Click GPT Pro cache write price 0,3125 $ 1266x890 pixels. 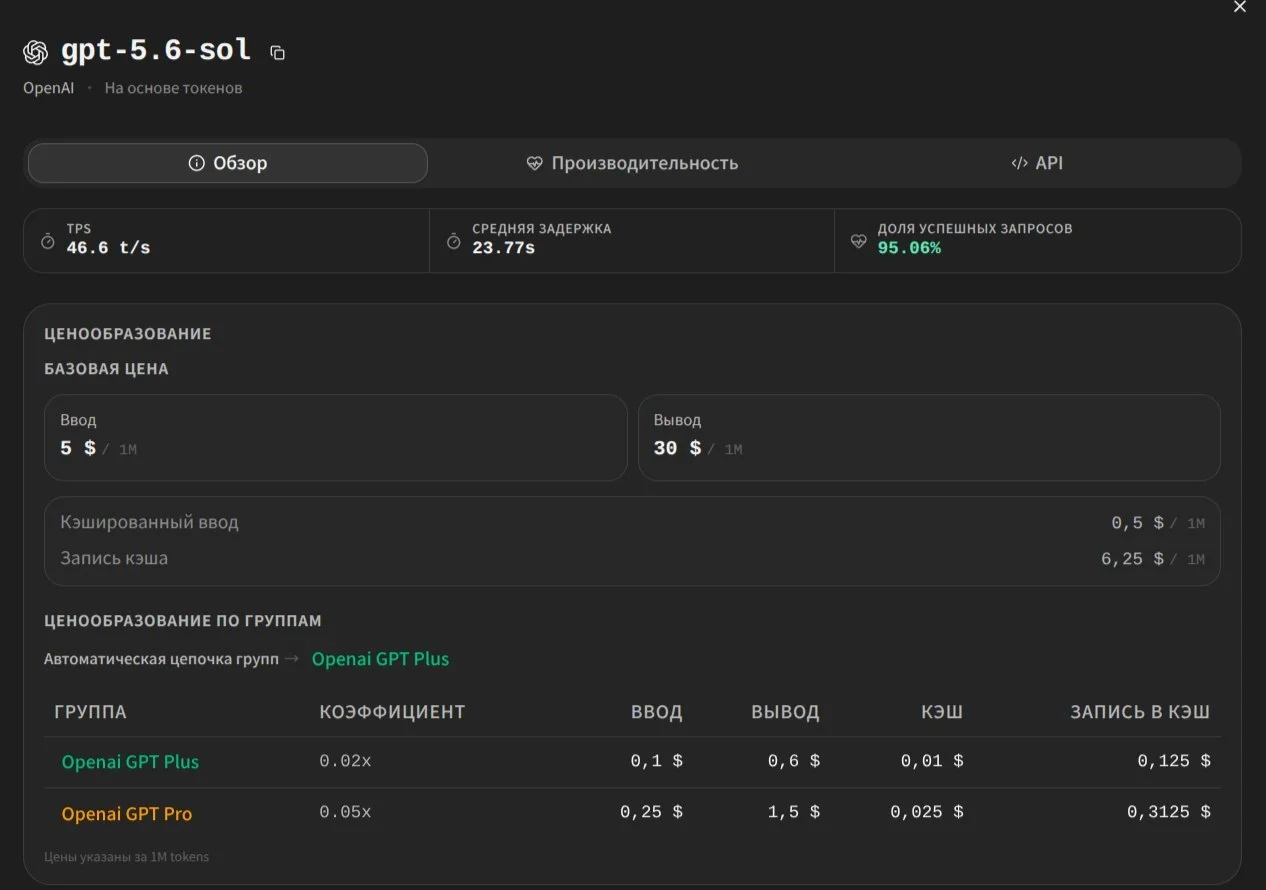1169,812
